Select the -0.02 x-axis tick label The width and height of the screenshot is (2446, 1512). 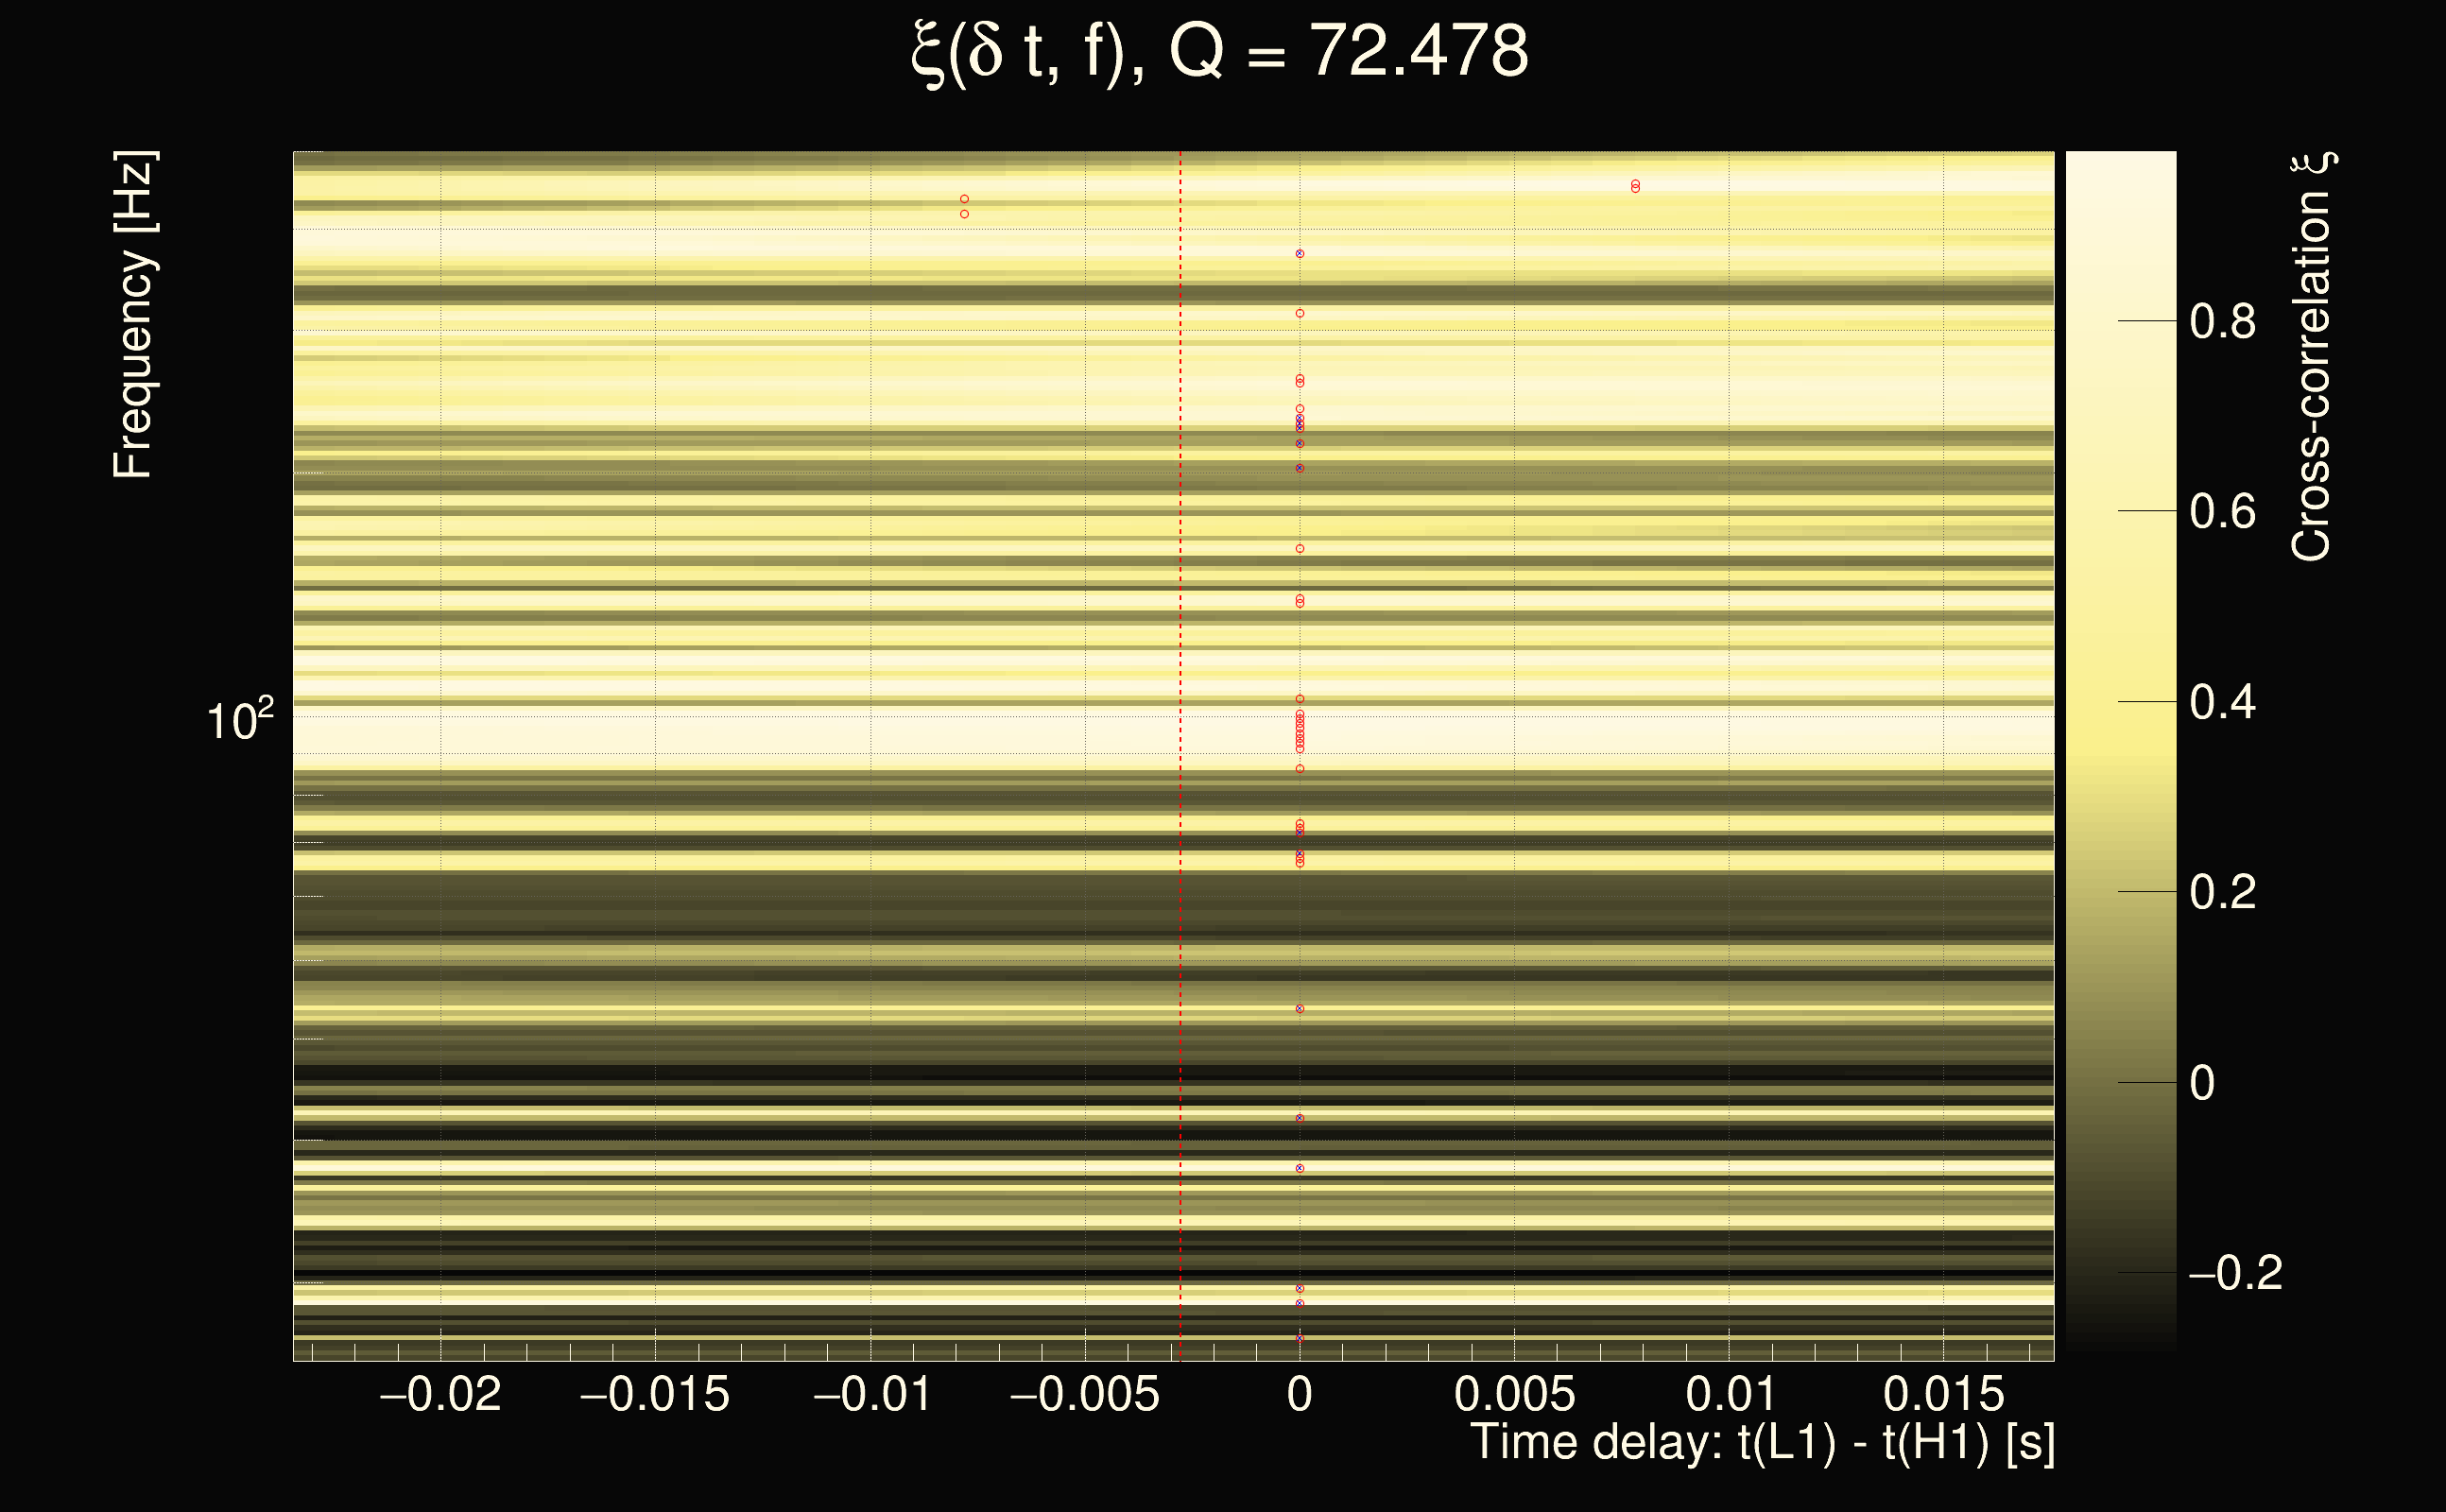440,1394
